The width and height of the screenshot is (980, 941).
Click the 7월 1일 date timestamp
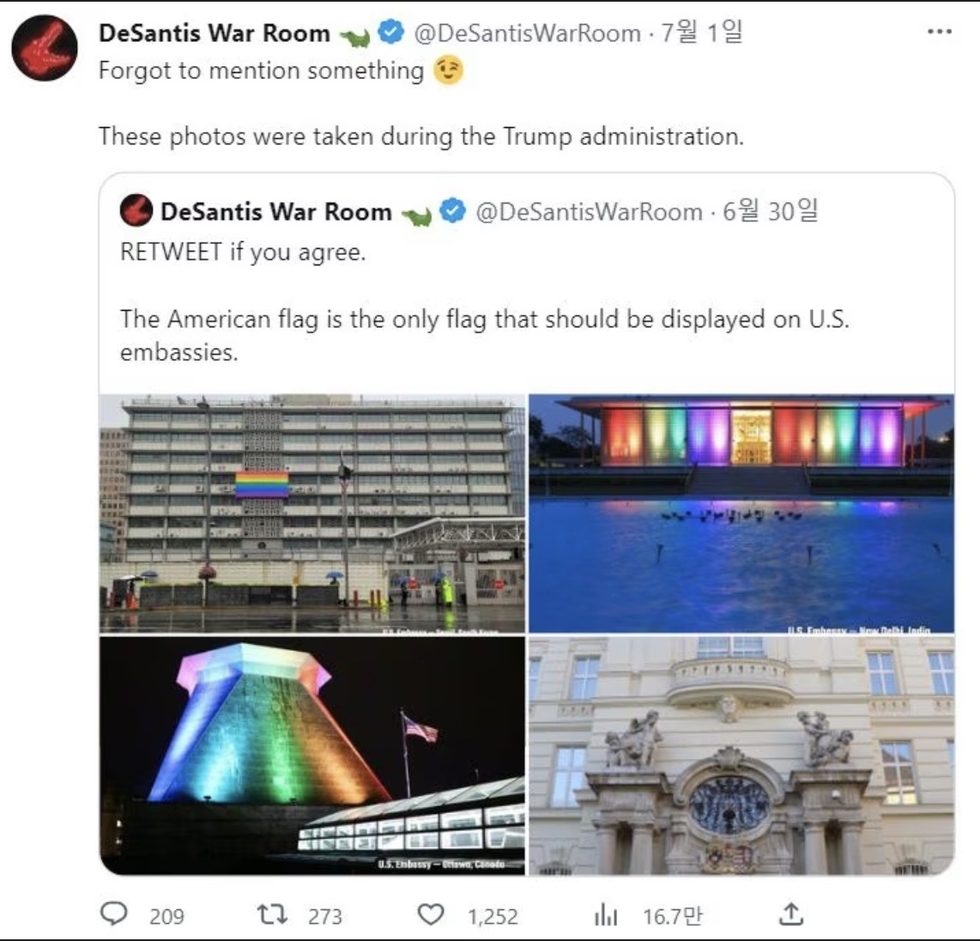(x=702, y=31)
